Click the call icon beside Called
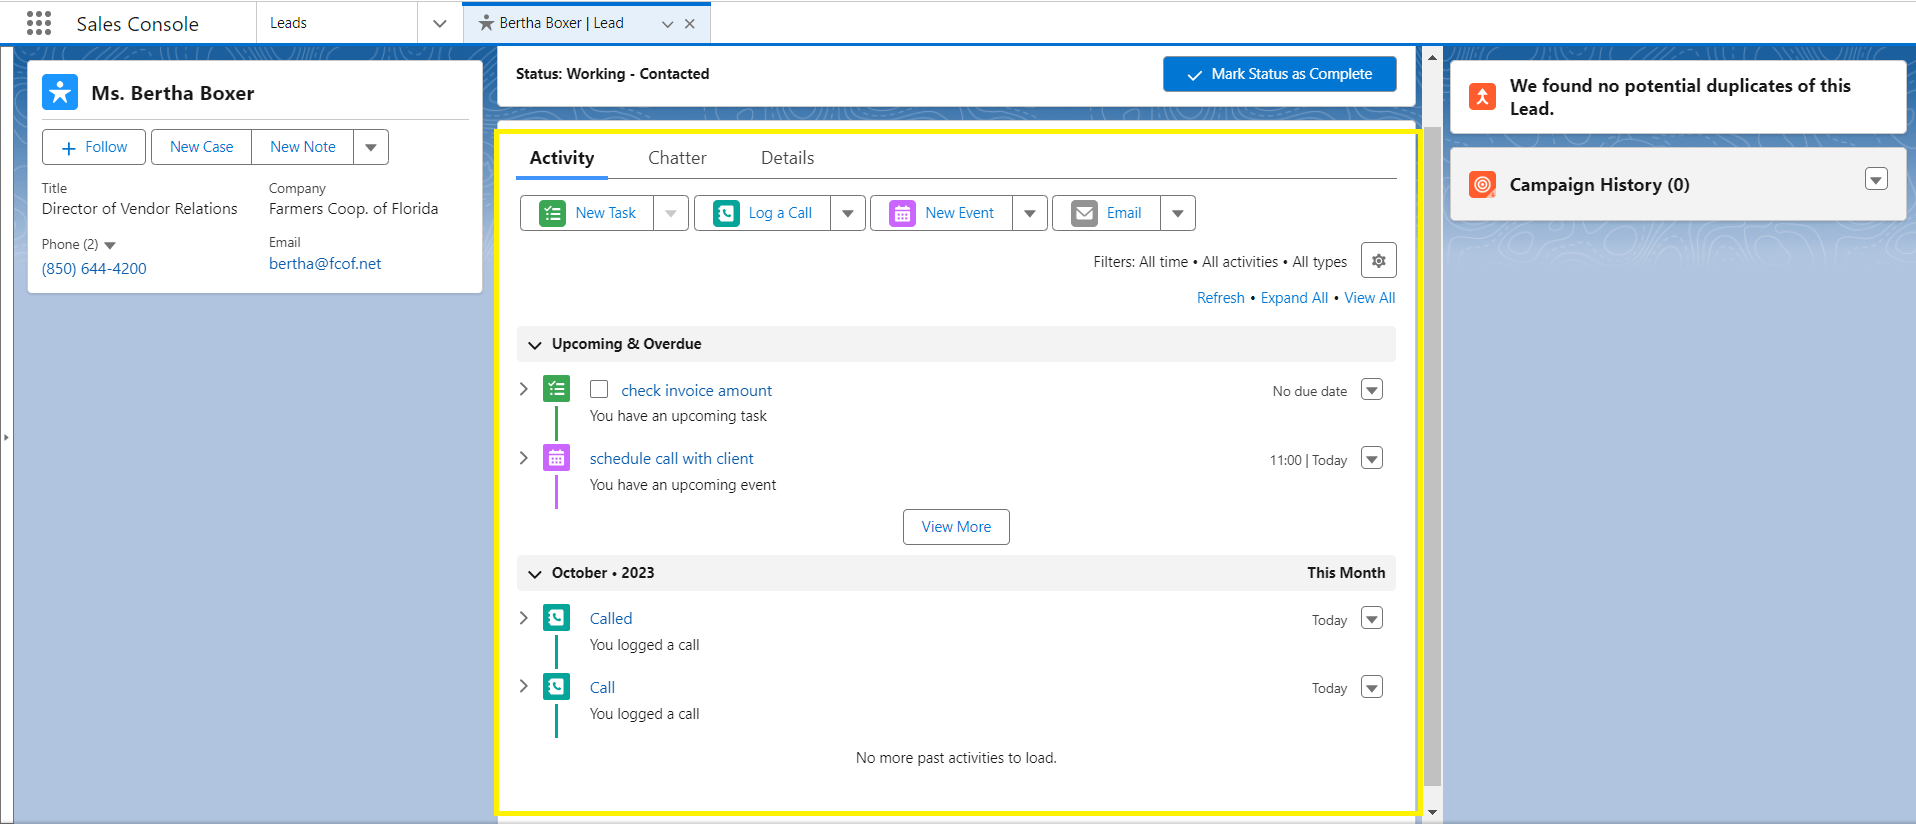Screen dimensions: 1916x825 coord(556,618)
